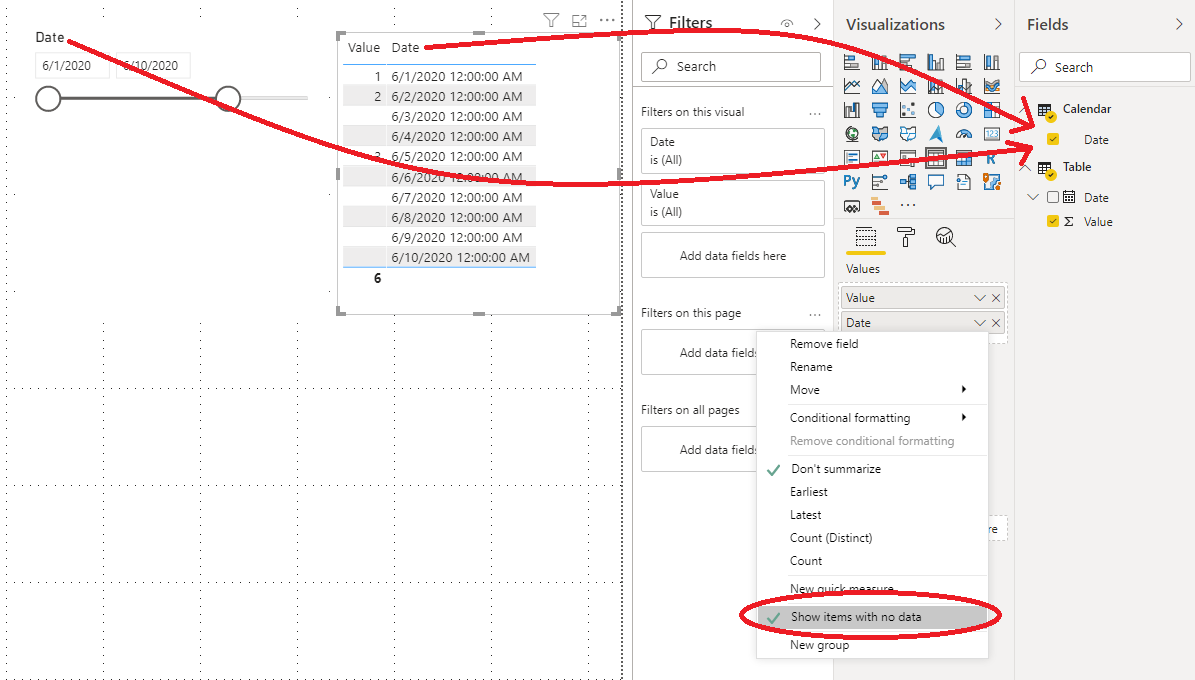Select the matrix visual icon
The height and width of the screenshot is (680, 1195).
964,158
